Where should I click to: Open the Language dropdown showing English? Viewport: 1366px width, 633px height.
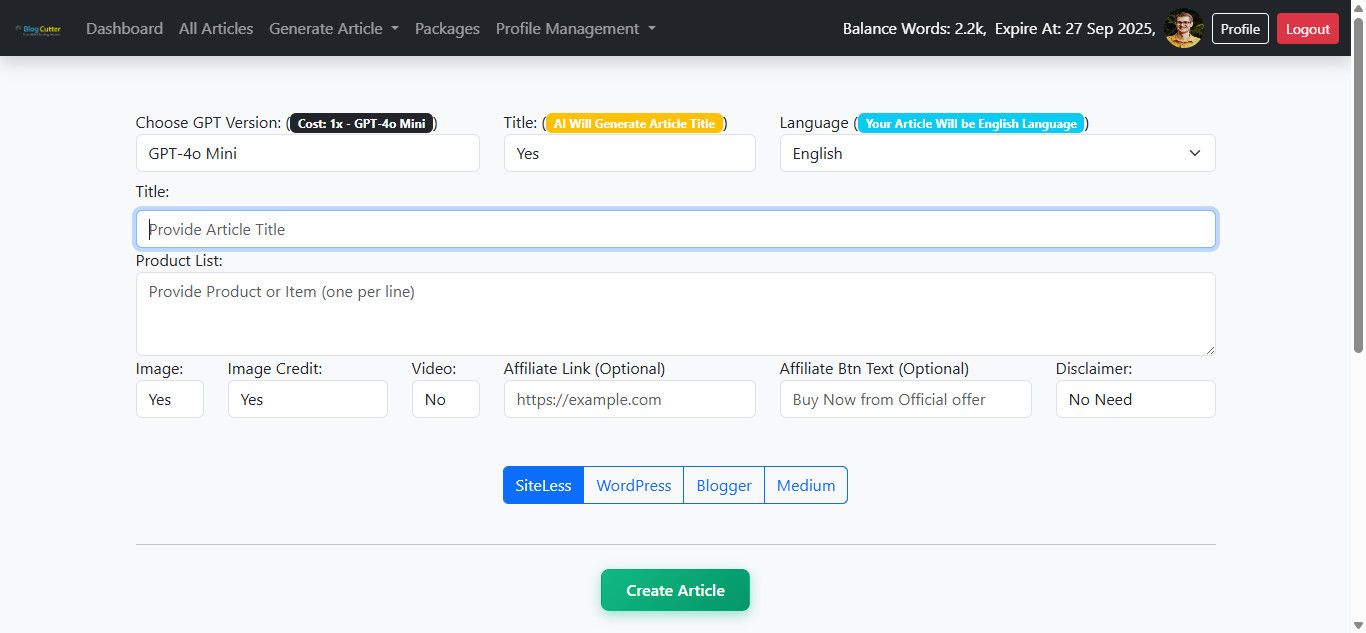pos(997,153)
